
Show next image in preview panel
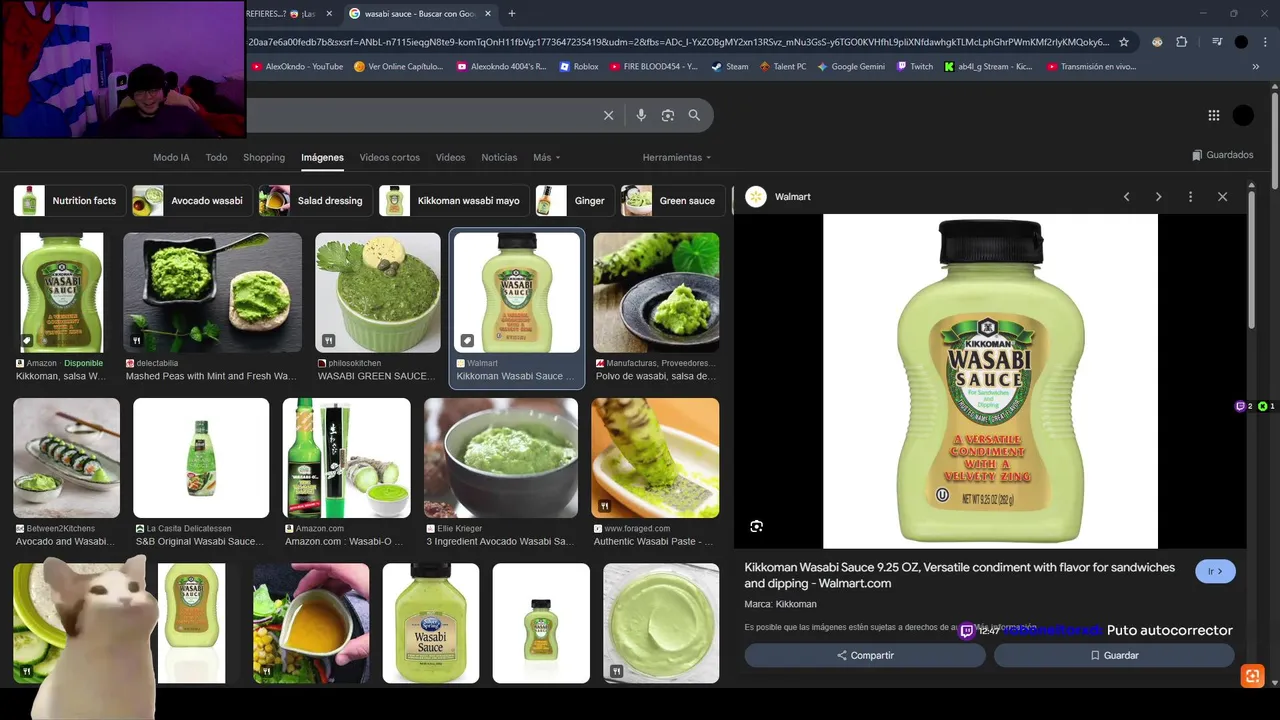(1158, 197)
